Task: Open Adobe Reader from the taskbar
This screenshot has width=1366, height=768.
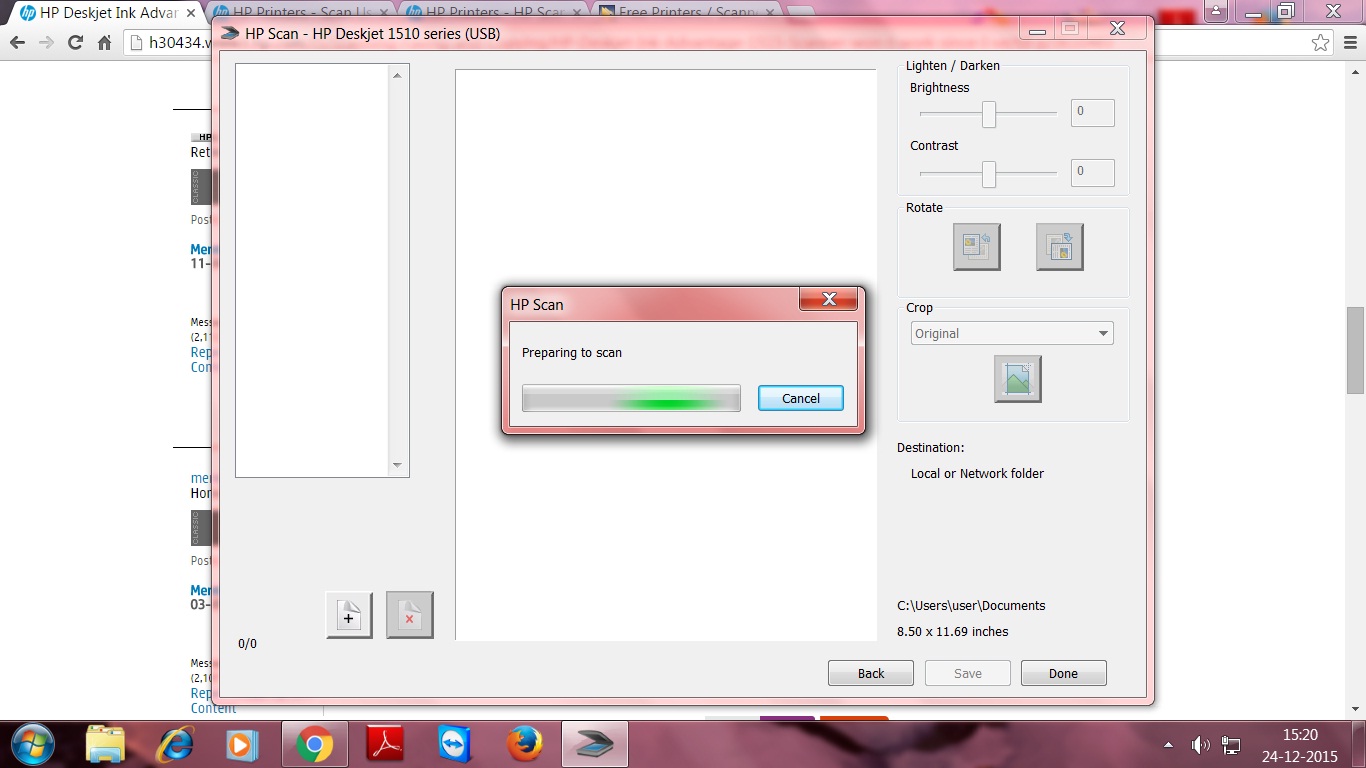Action: point(385,745)
